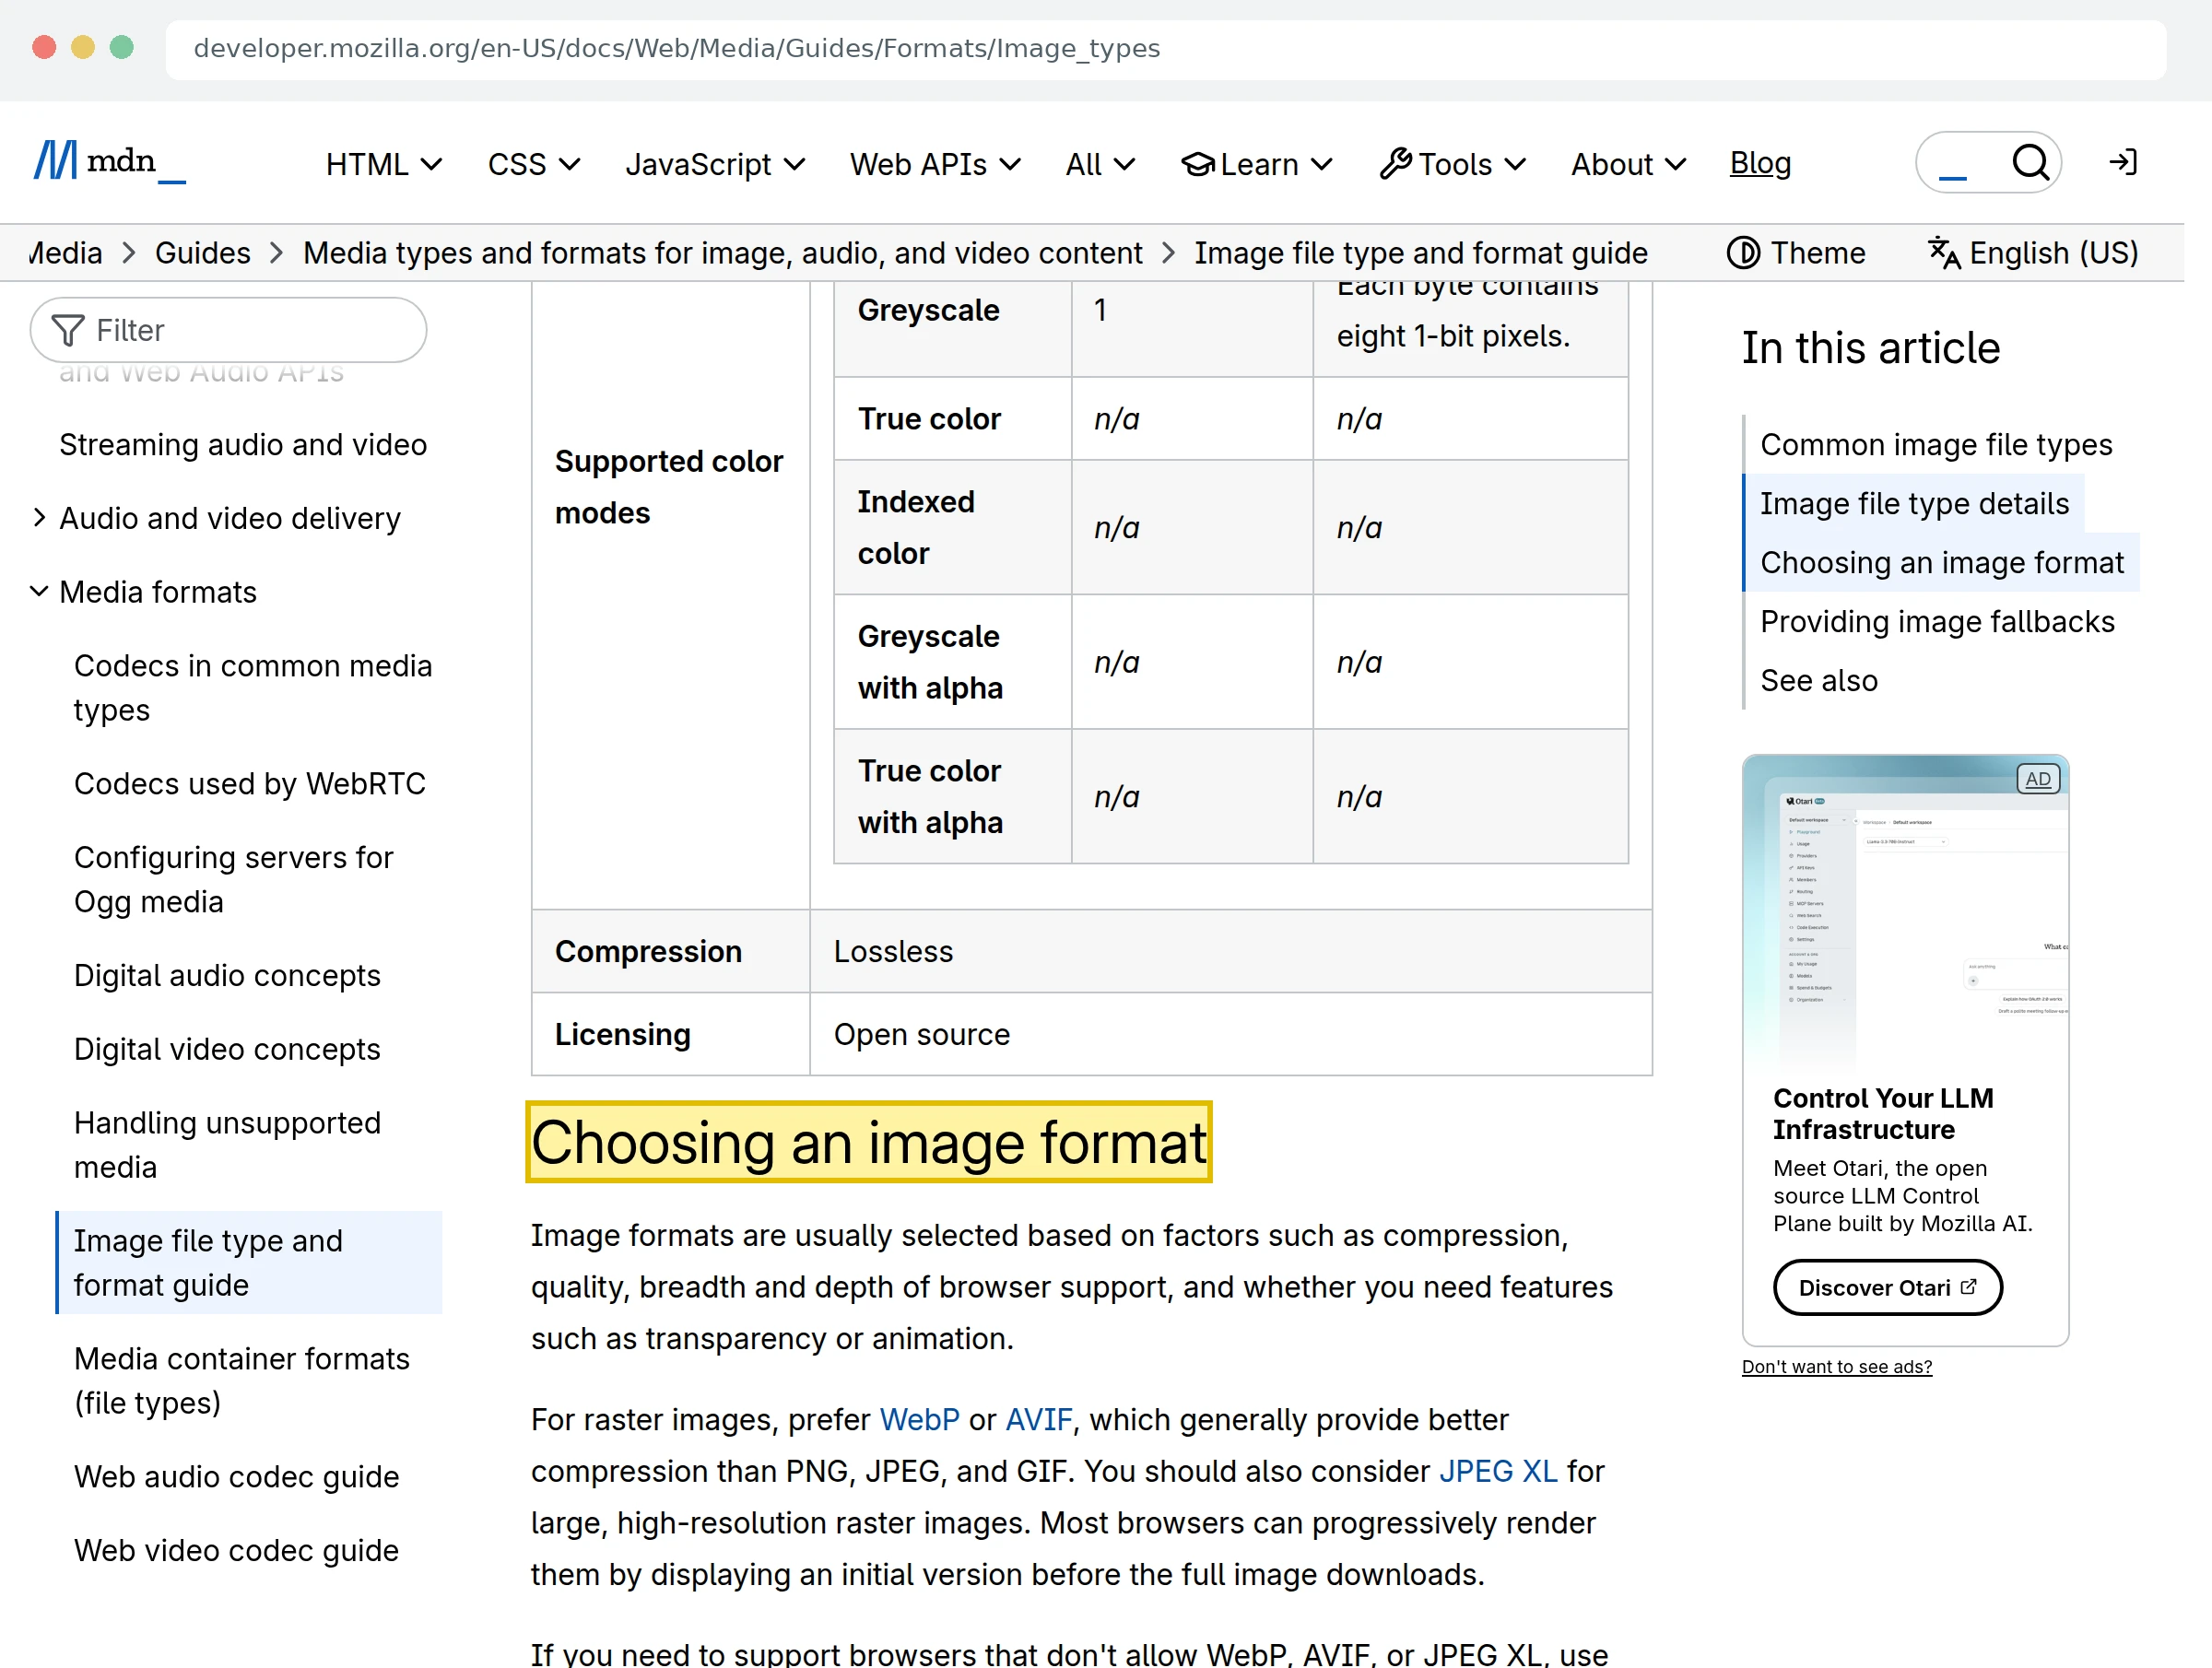Open the Learn dropdown menu
Image resolution: width=2212 pixels, height=1668 pixels.
(x=1257, y=164)
